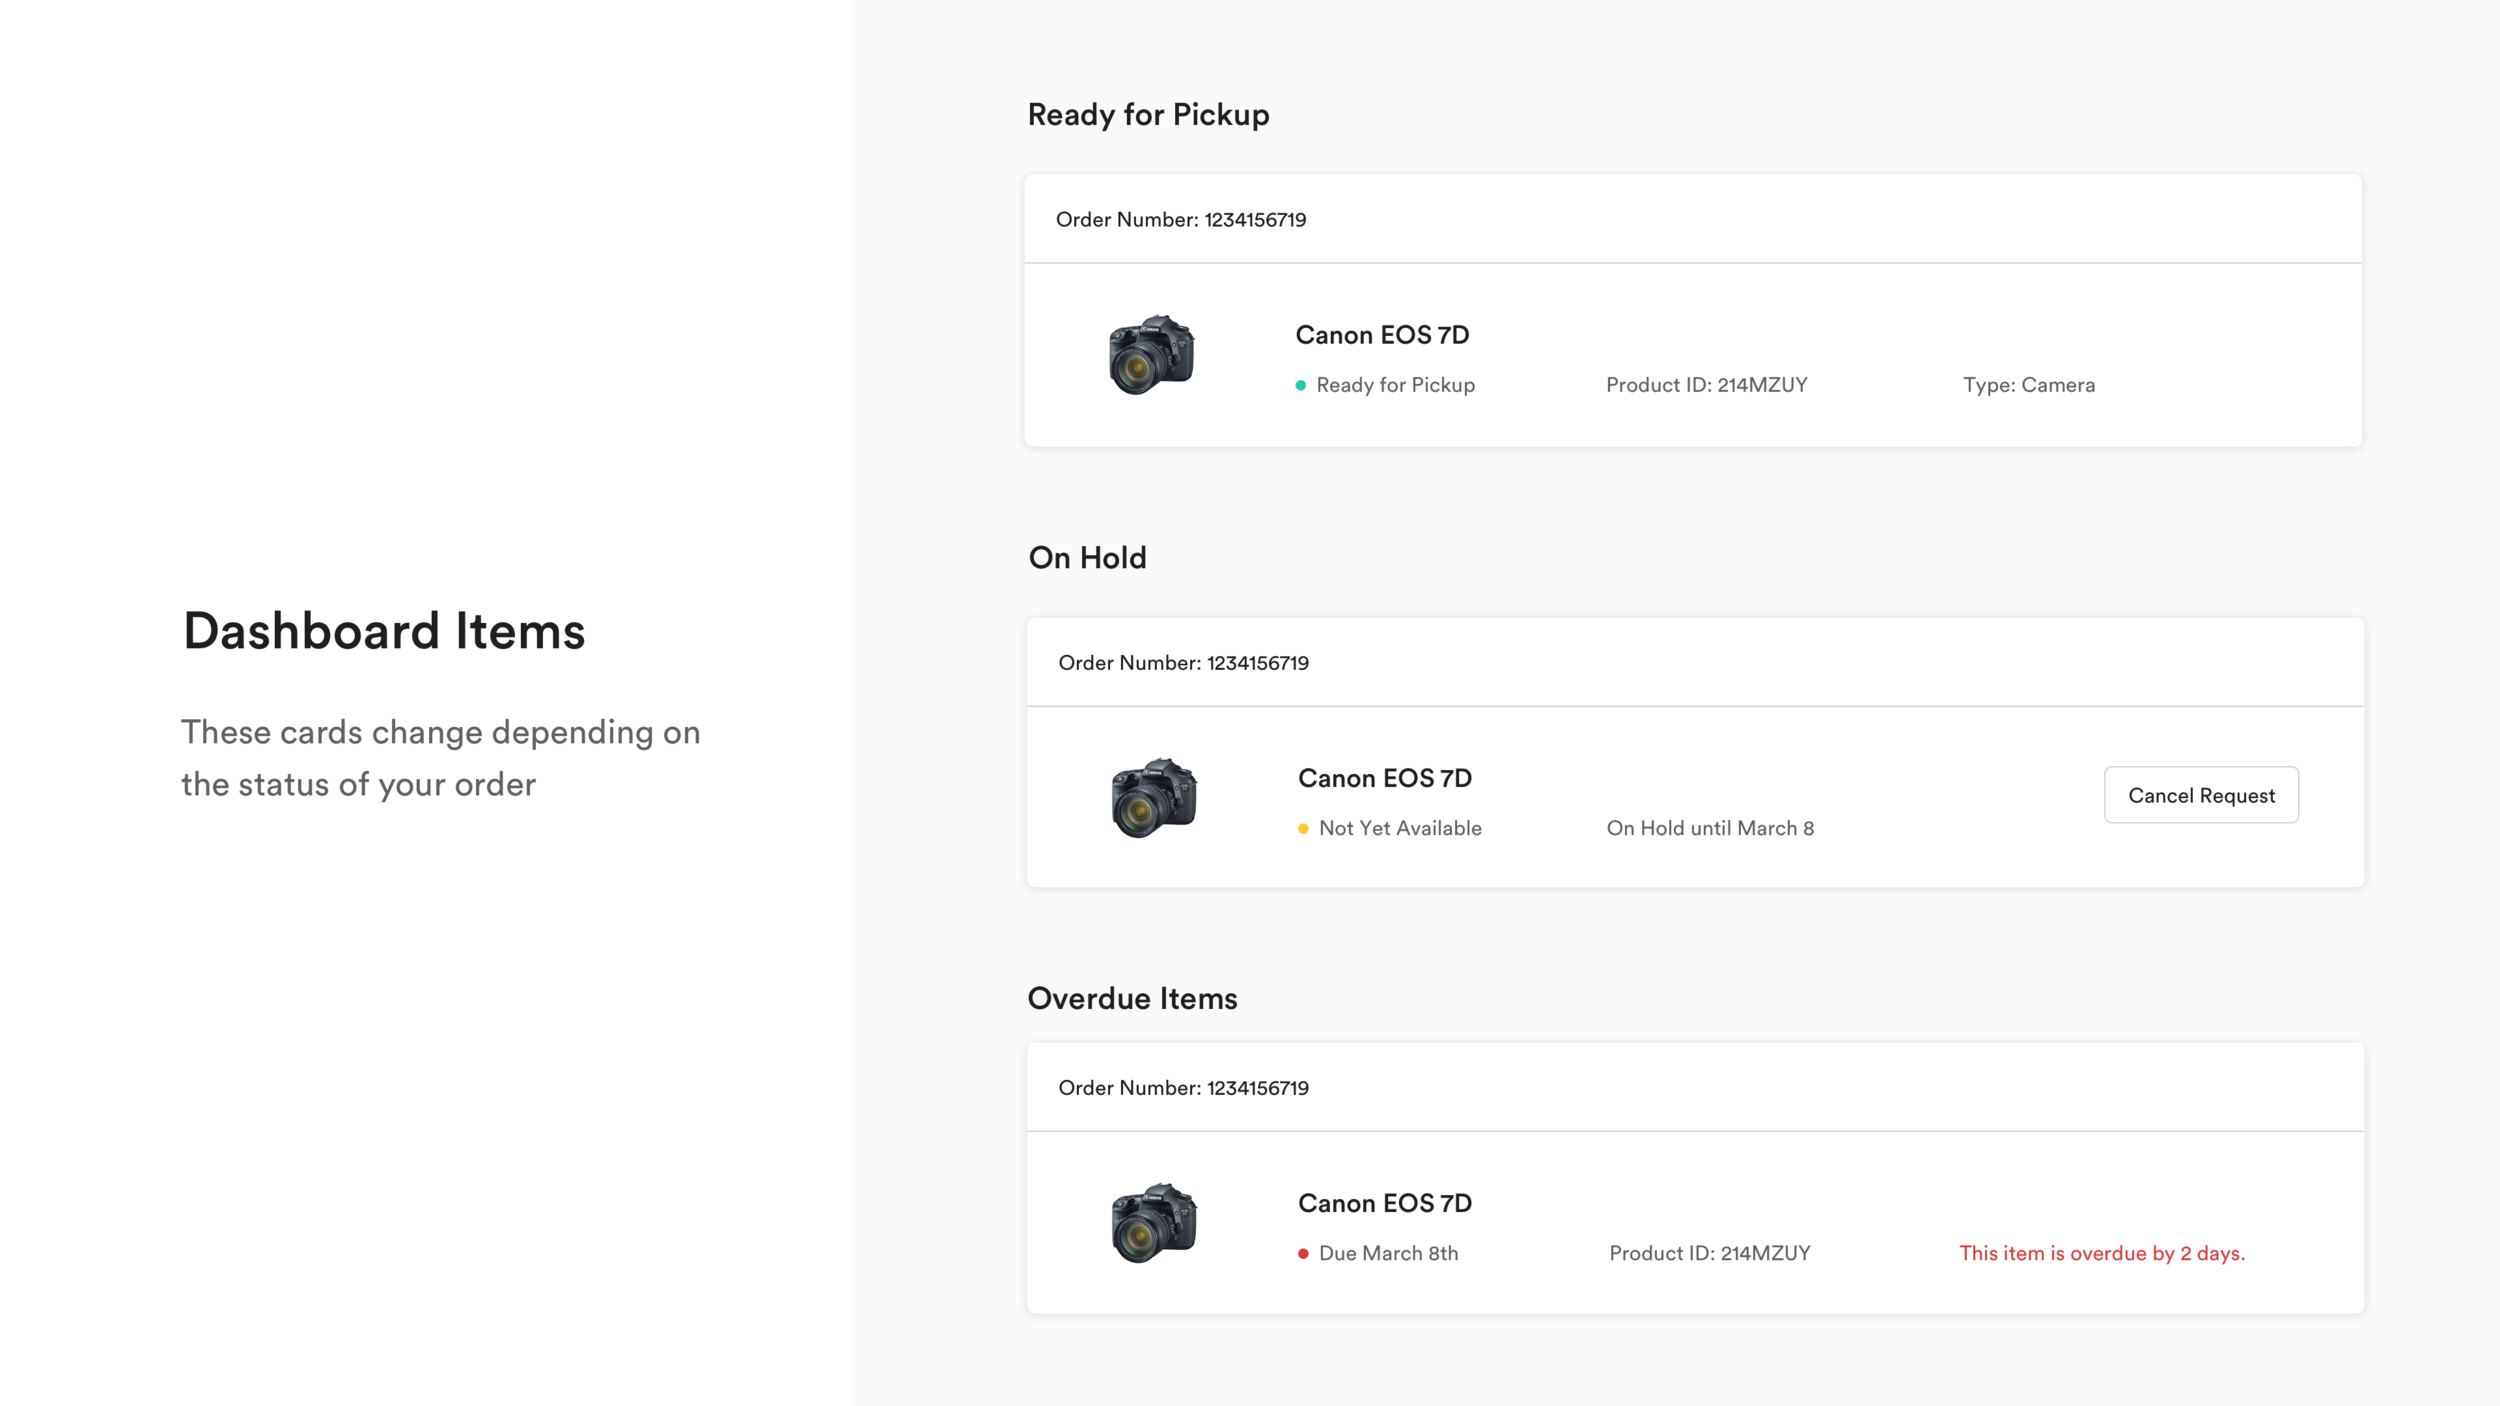Click the 'Overdue Items' section heading

coord(1132,999)
